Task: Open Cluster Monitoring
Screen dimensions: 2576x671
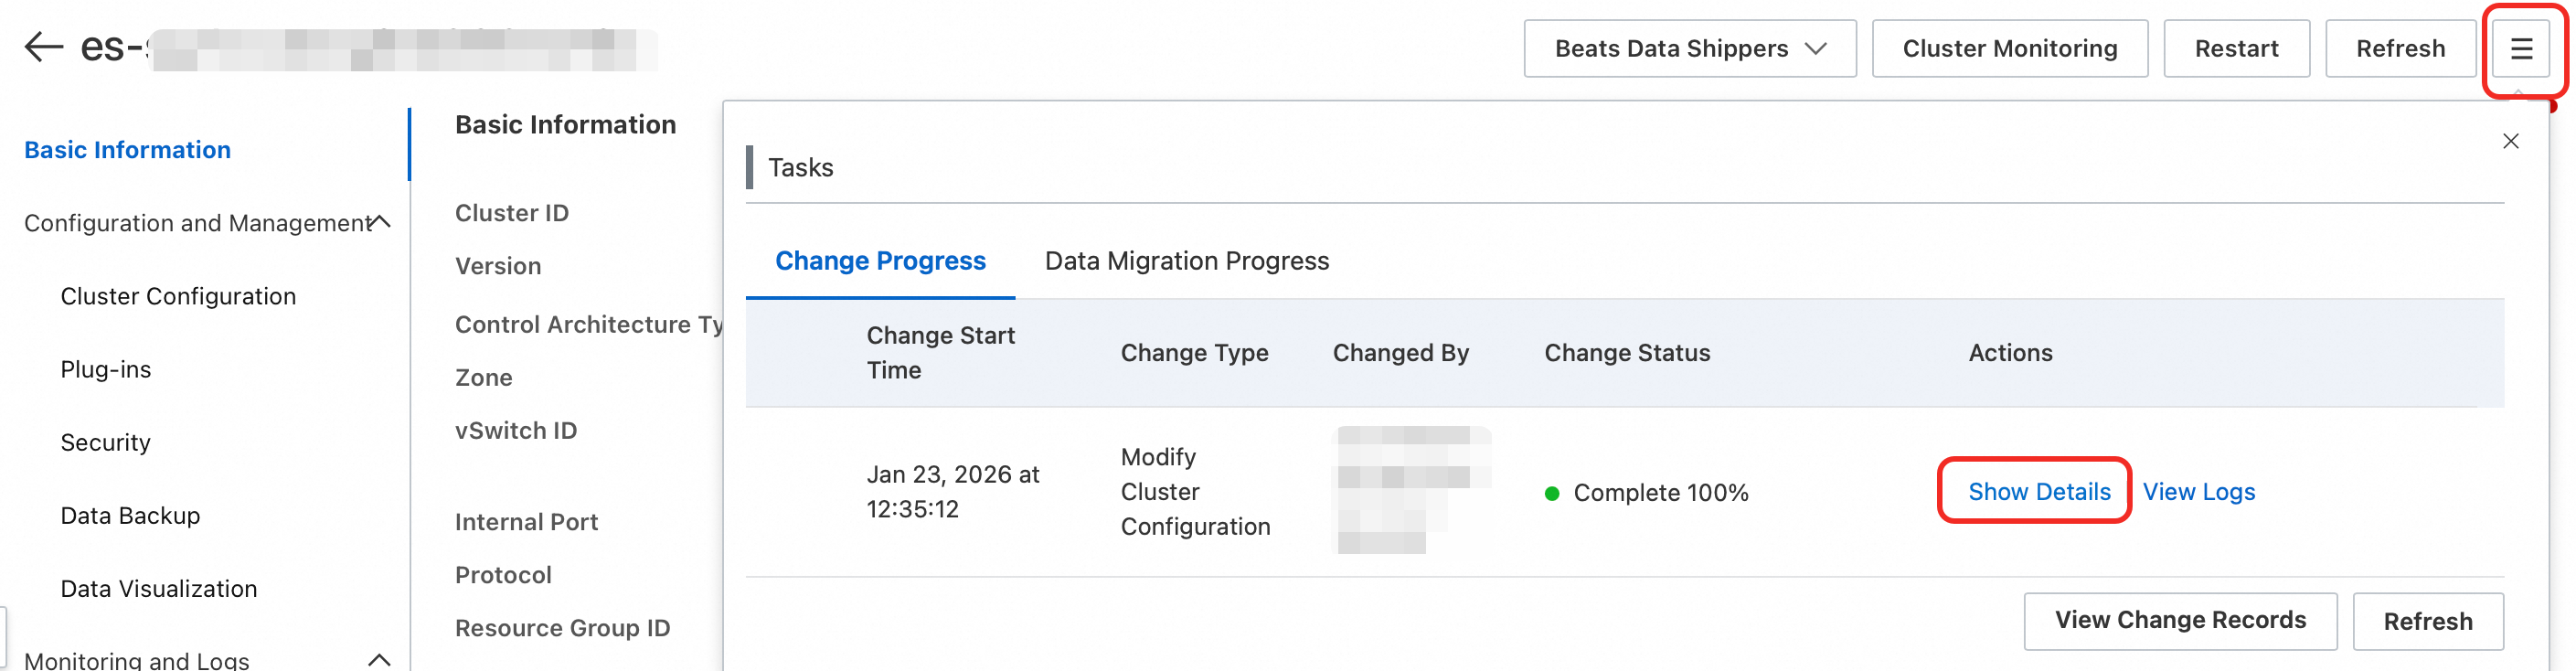Action: [x=2009, y=49]
